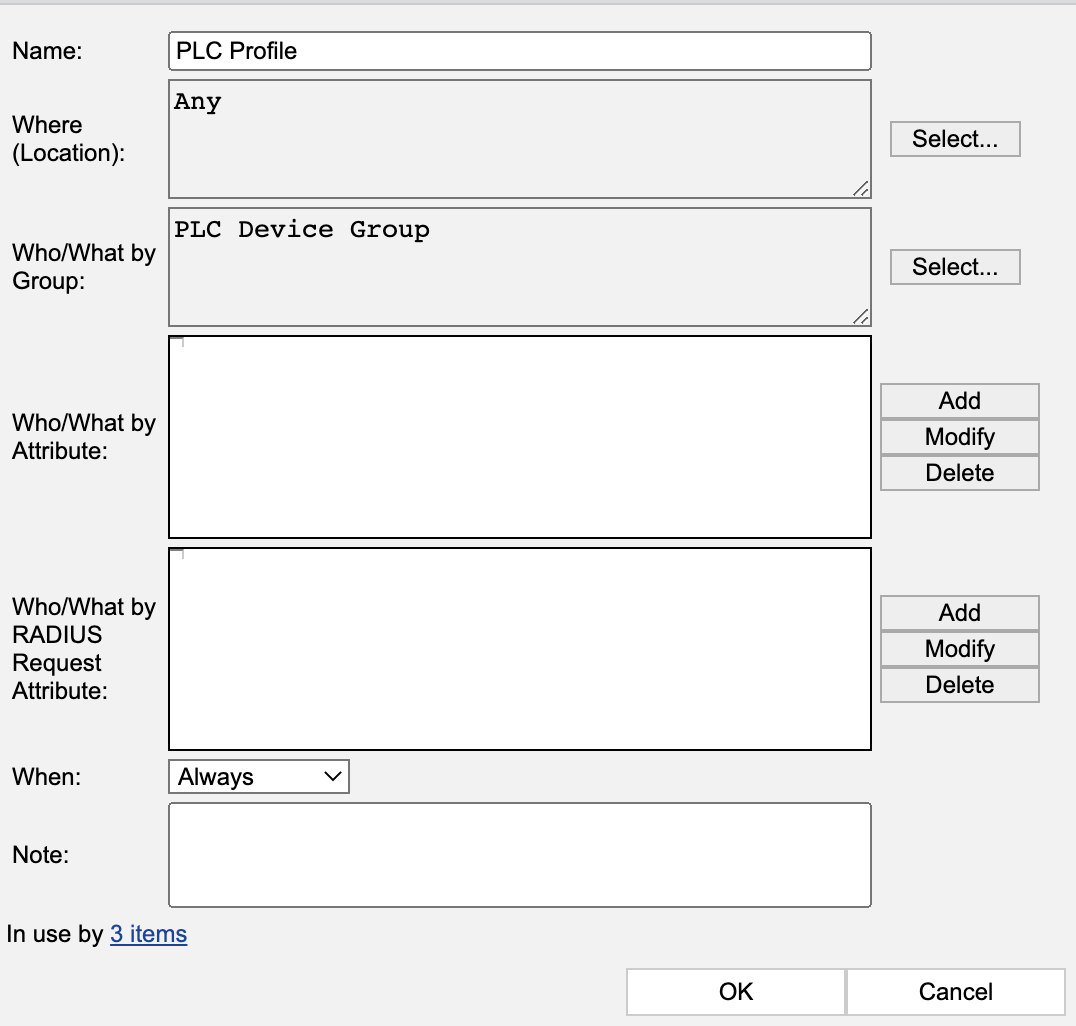Click inside the Note text area

point(520,855)
